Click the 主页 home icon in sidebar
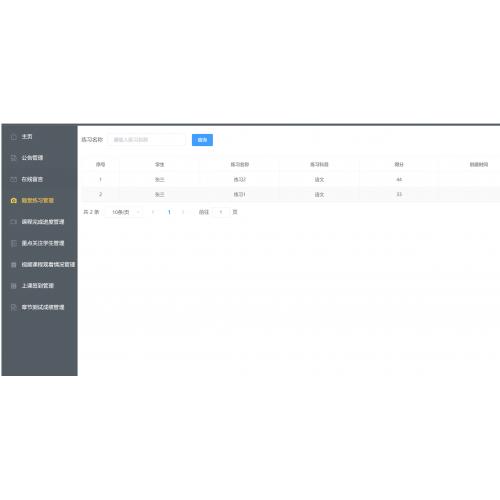Image resolution: width=500 pixels, height=500 pixels. pyautogui.click(x=13, y=137)
